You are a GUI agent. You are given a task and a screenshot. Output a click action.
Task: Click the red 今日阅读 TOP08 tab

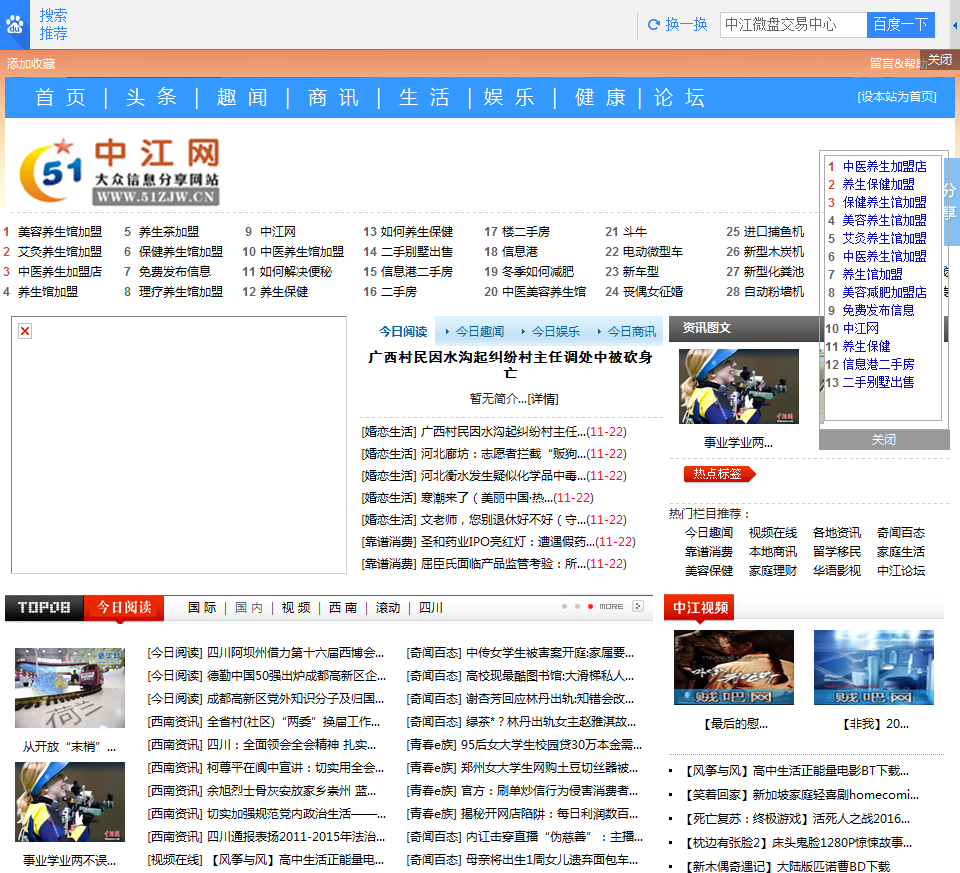[124, 607]
